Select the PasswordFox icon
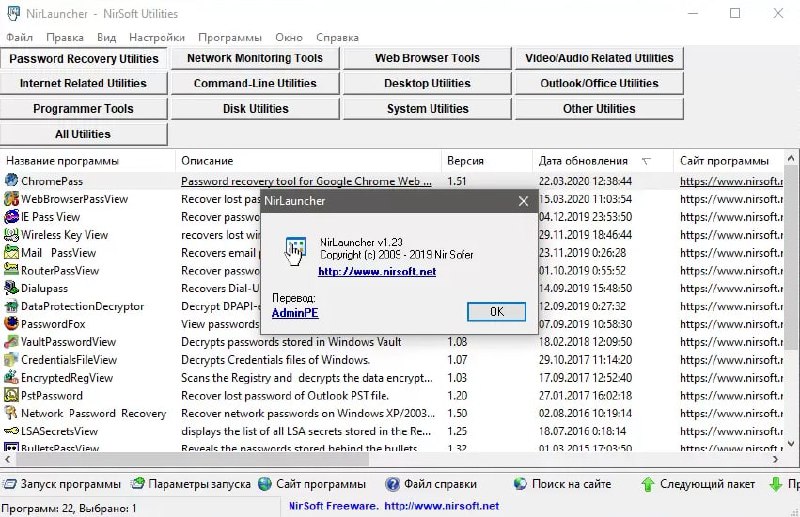This screenshot has width=800, height=517. (x=11, y=324)
